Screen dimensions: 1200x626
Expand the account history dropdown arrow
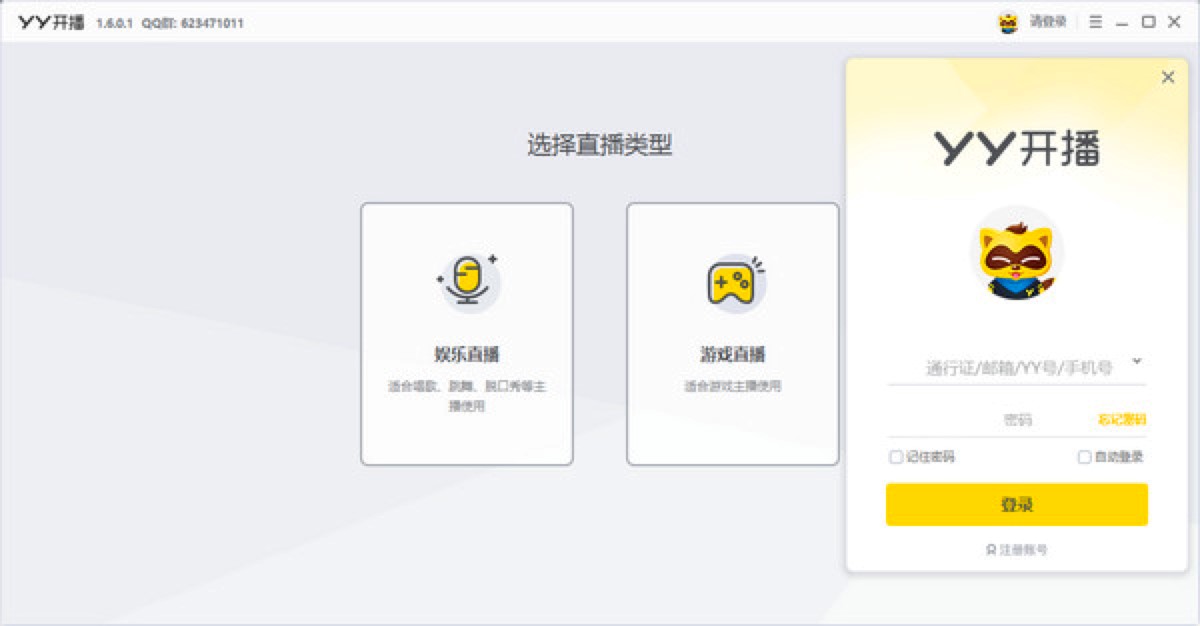click(1137, 361)
